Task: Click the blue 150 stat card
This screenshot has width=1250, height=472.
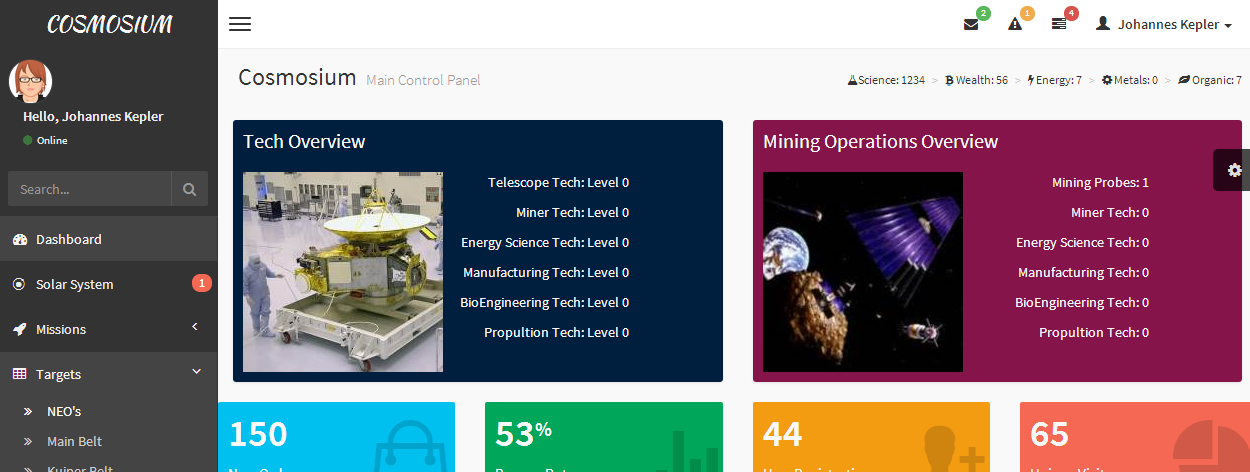Action: point(336,437)
